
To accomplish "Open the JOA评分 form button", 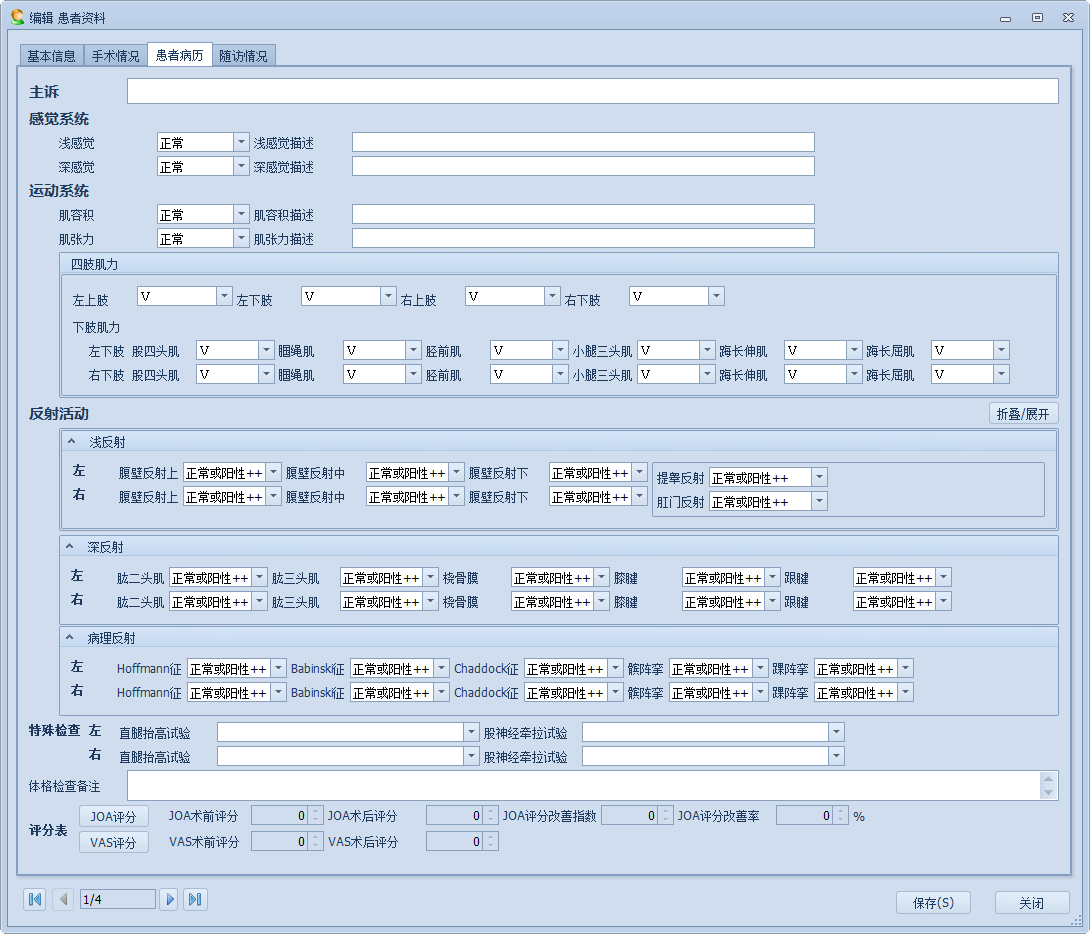I will (113, 817).
